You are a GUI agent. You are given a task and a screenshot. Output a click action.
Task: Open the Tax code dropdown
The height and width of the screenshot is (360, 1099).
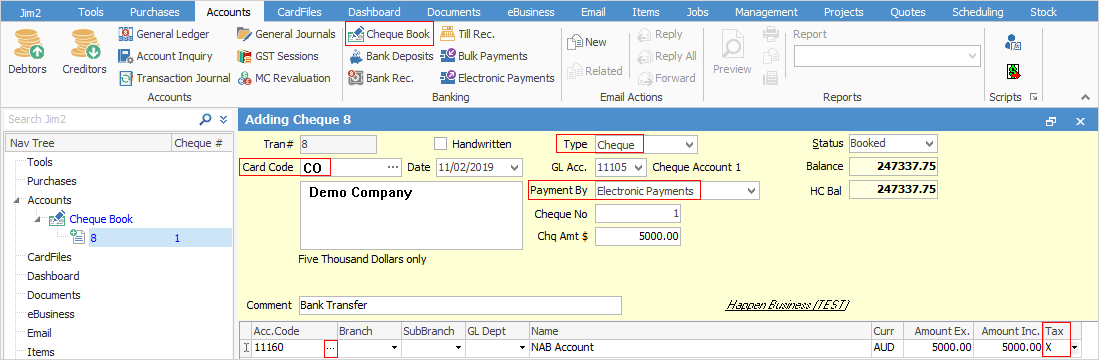pyautogui.click(x=1074, y=347)
